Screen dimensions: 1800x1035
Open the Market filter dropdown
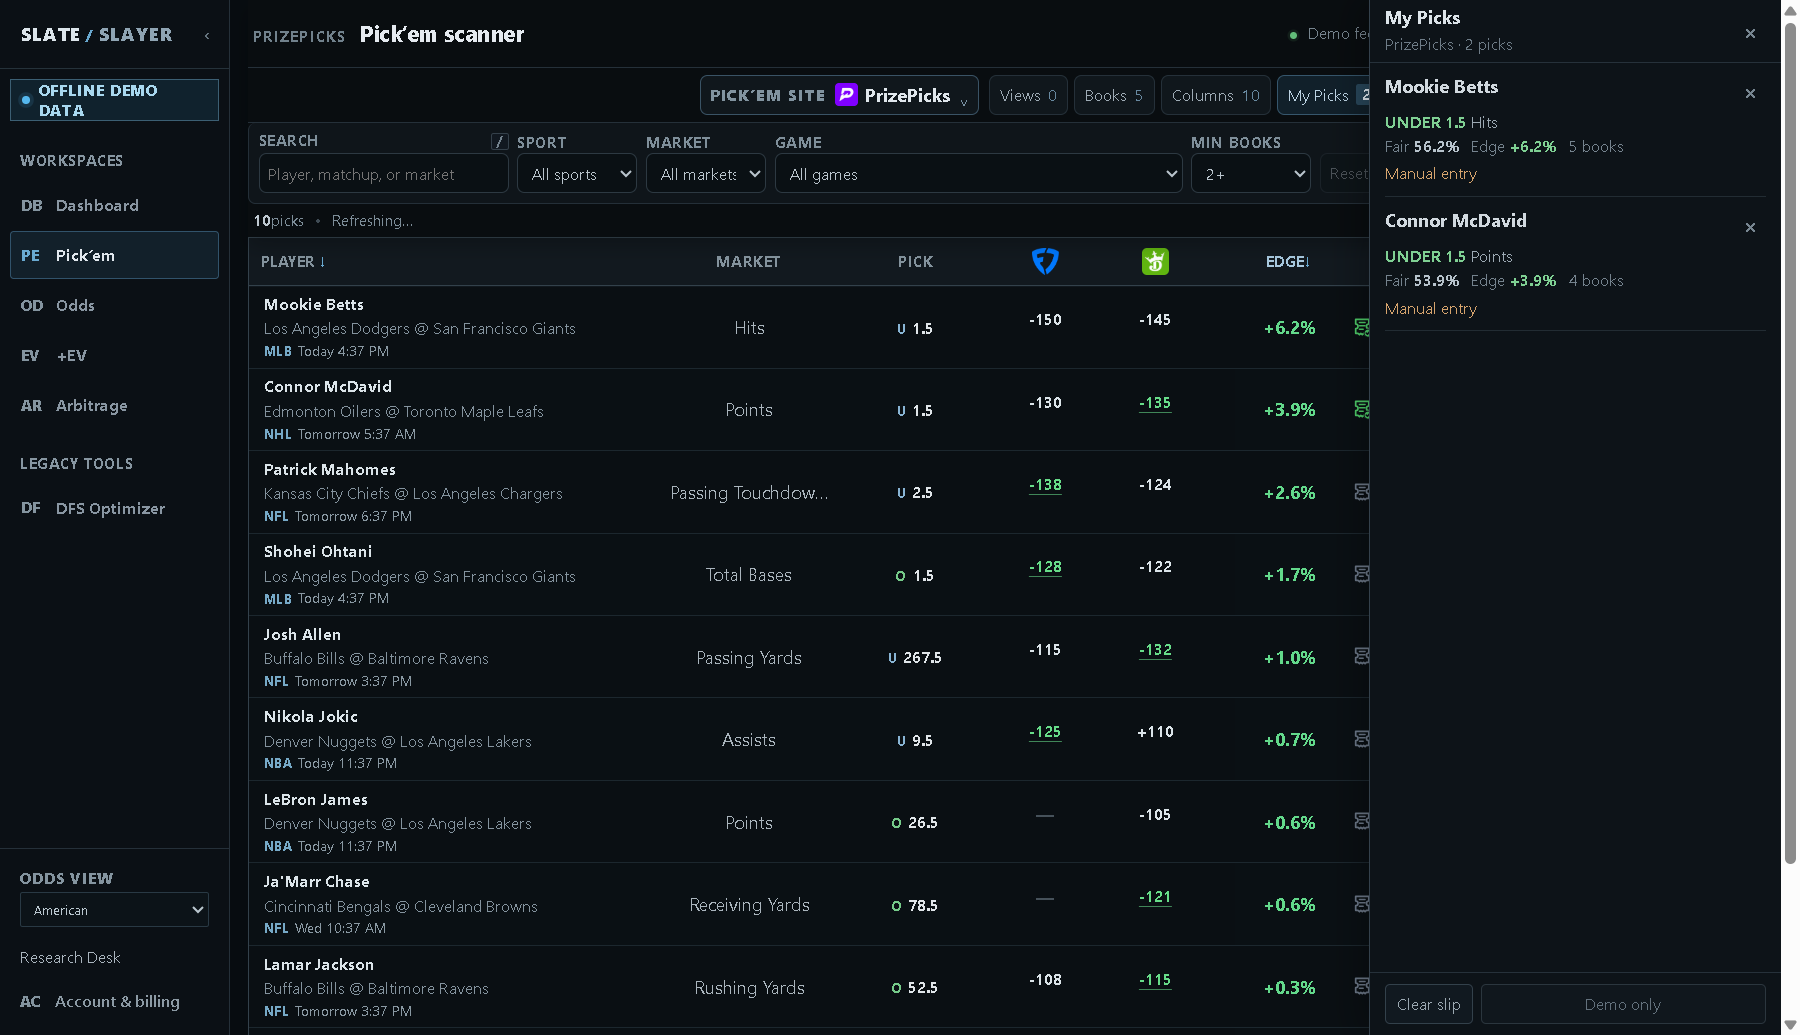tap(706, 174)
